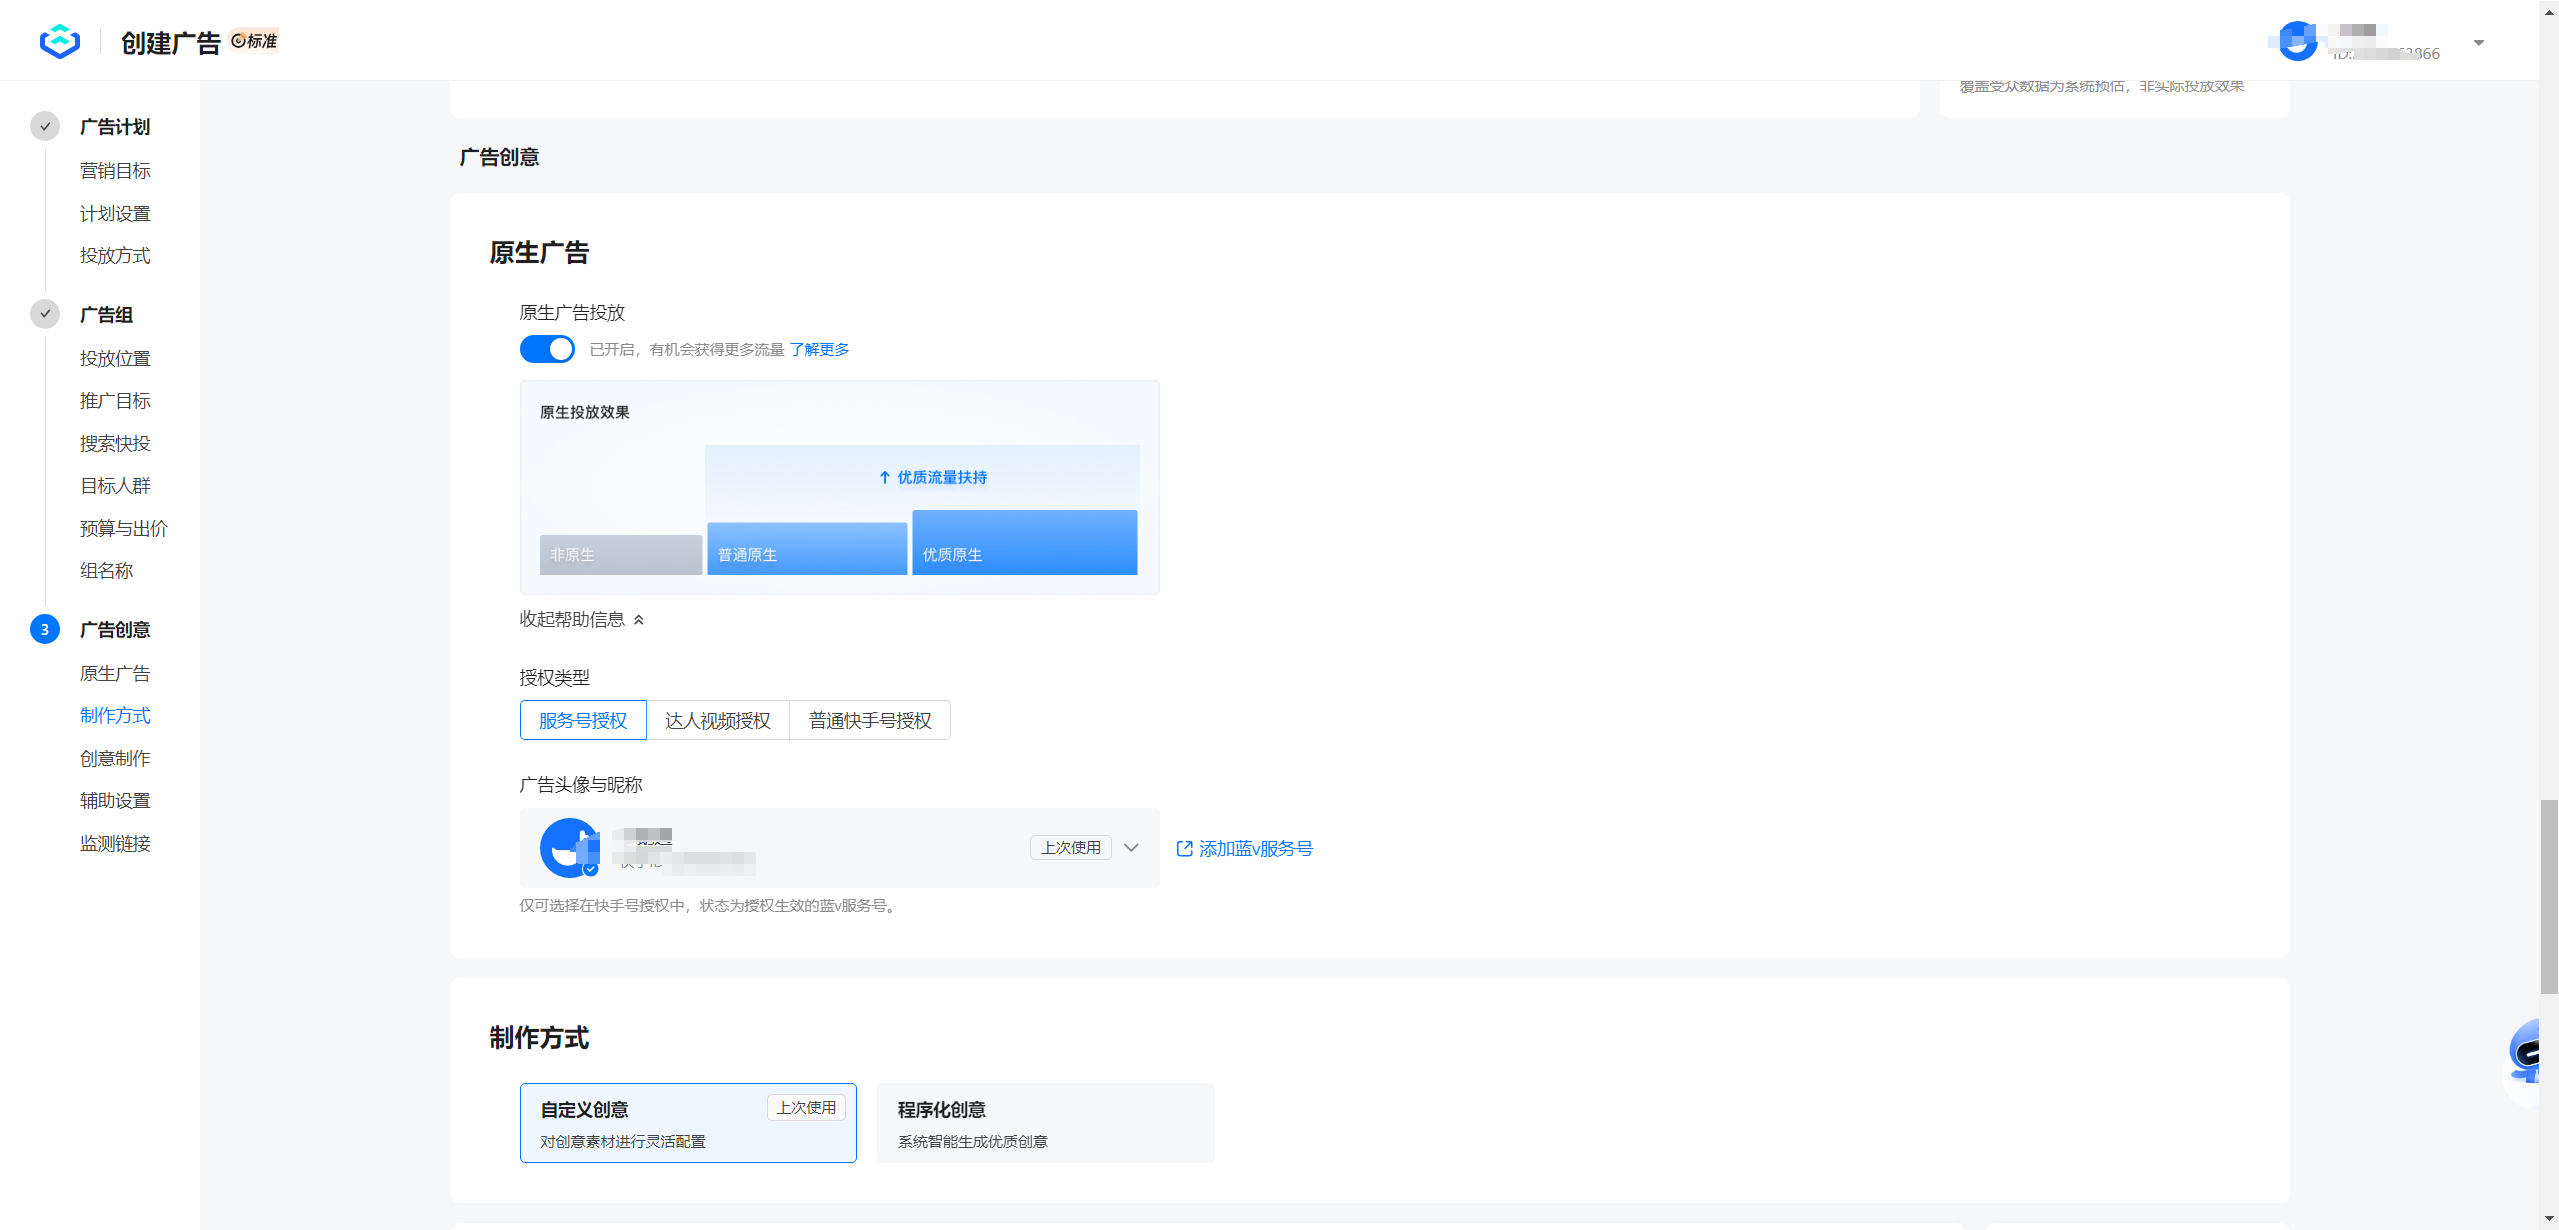Click the selected service account avatar
Viewport: 2559px width, 1230px height.
(x=569, y=848)
